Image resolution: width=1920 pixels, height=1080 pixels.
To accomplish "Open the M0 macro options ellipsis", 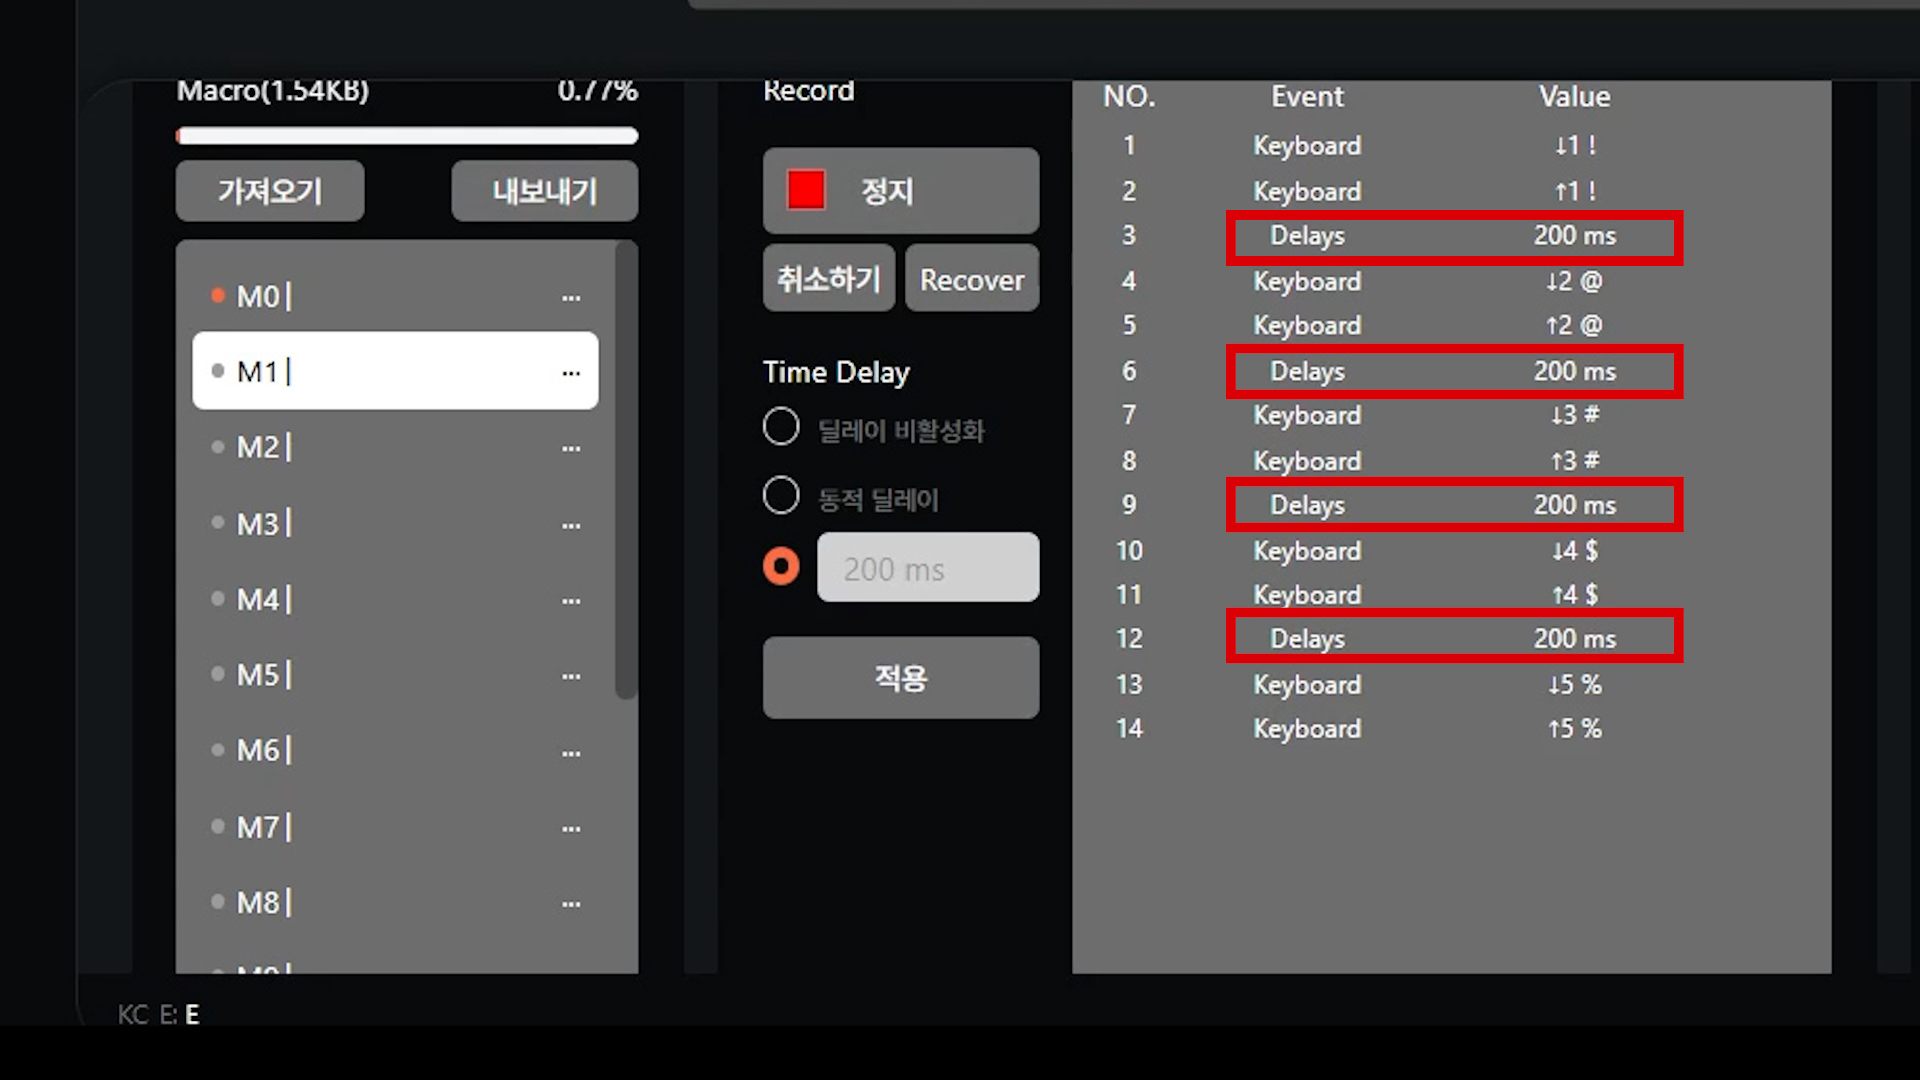I will click(x=571, y=298).
